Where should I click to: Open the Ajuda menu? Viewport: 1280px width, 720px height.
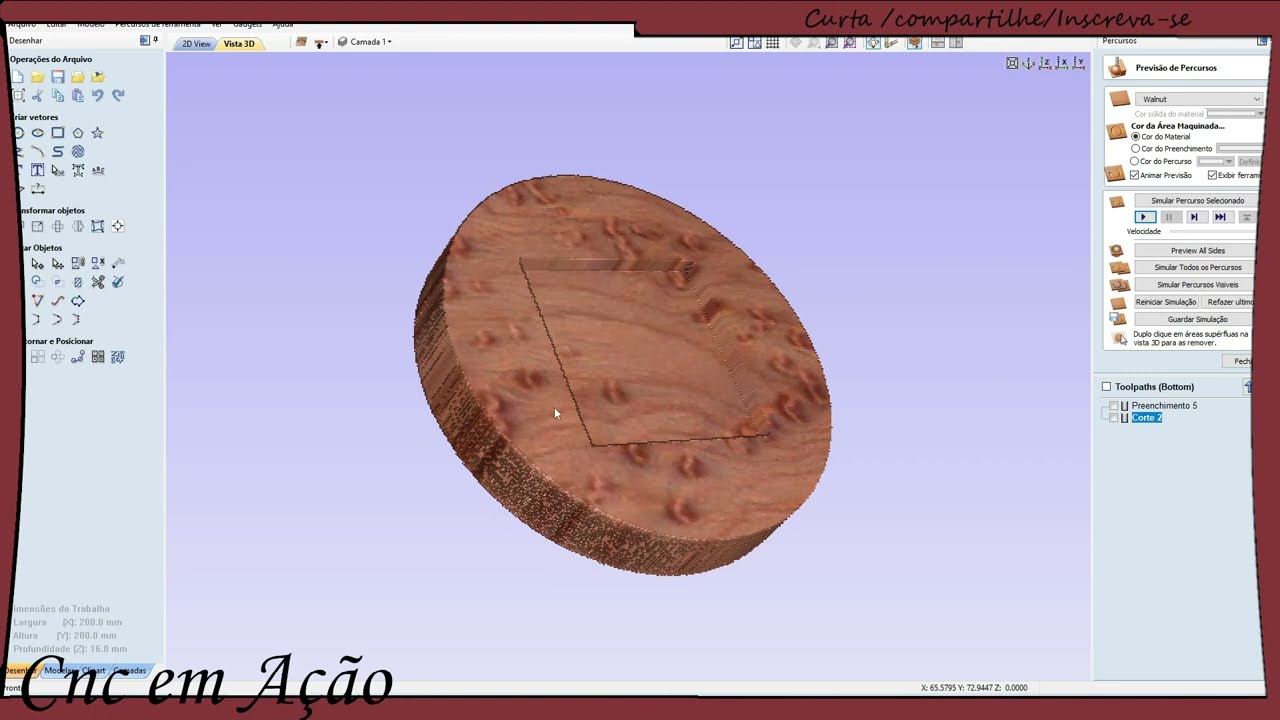click(283, 24)
